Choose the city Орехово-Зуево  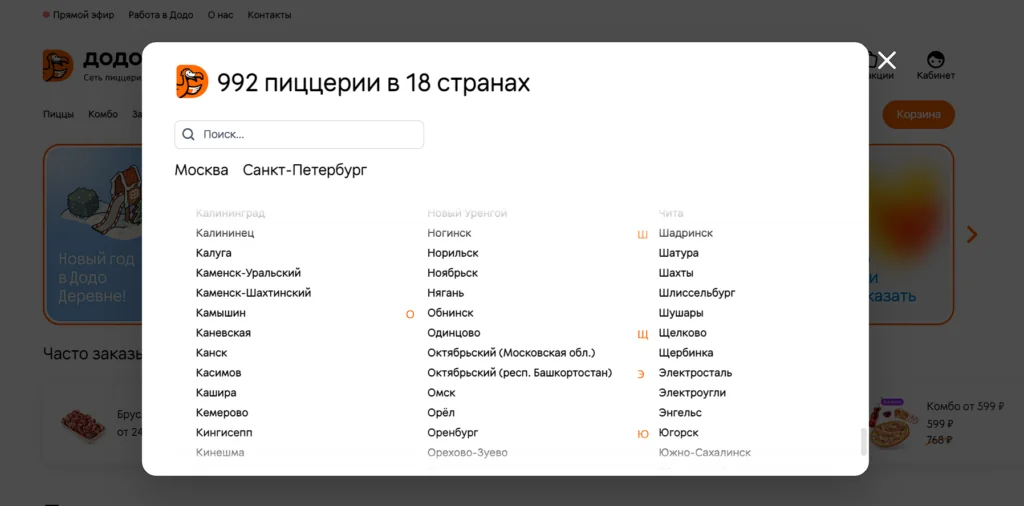(x=467, y=452)
